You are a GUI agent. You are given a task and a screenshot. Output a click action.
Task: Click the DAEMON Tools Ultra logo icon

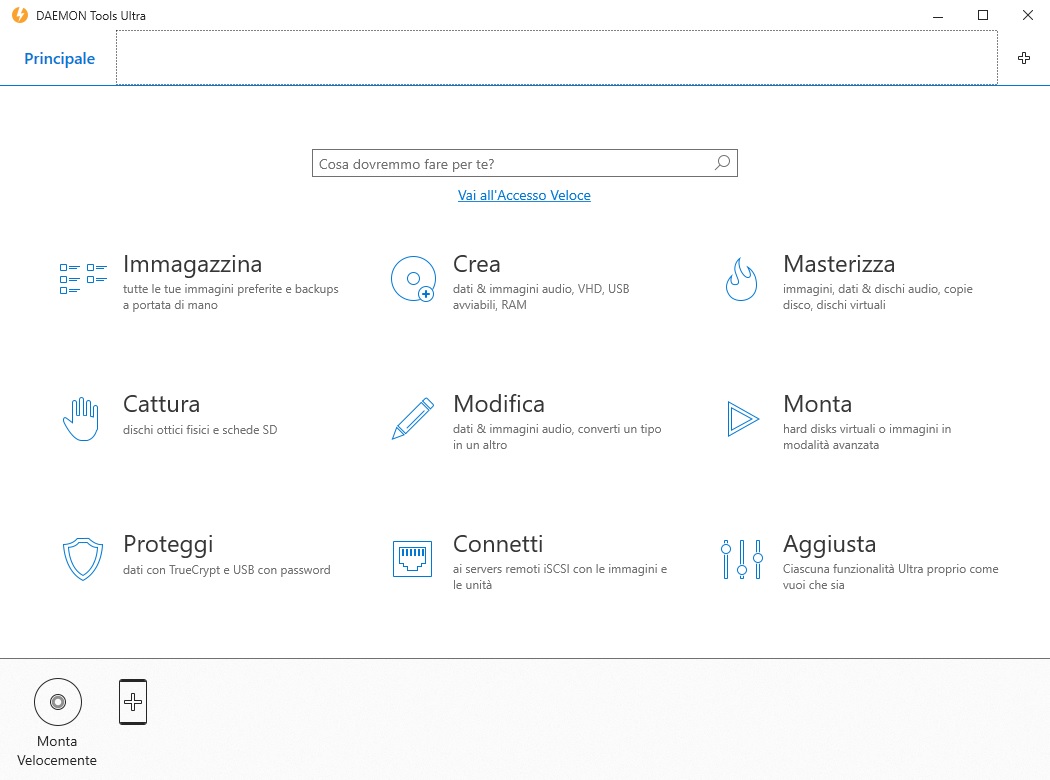click(19, 15)
